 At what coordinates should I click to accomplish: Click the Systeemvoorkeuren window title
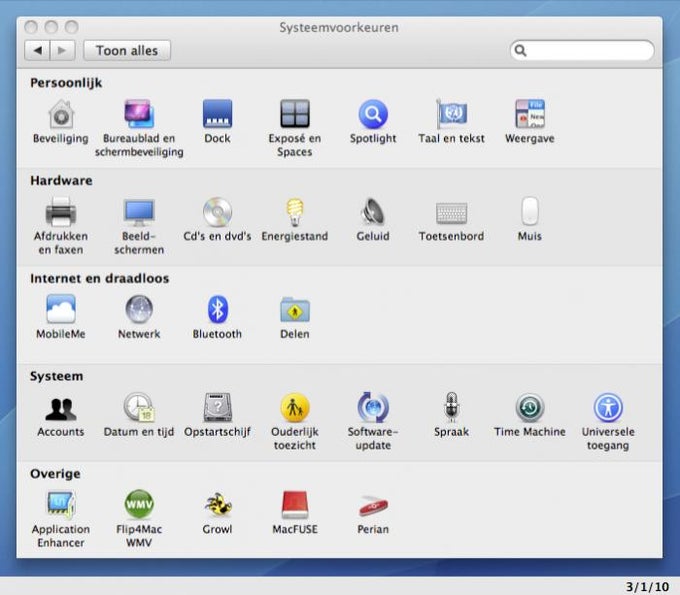(339, 27)
